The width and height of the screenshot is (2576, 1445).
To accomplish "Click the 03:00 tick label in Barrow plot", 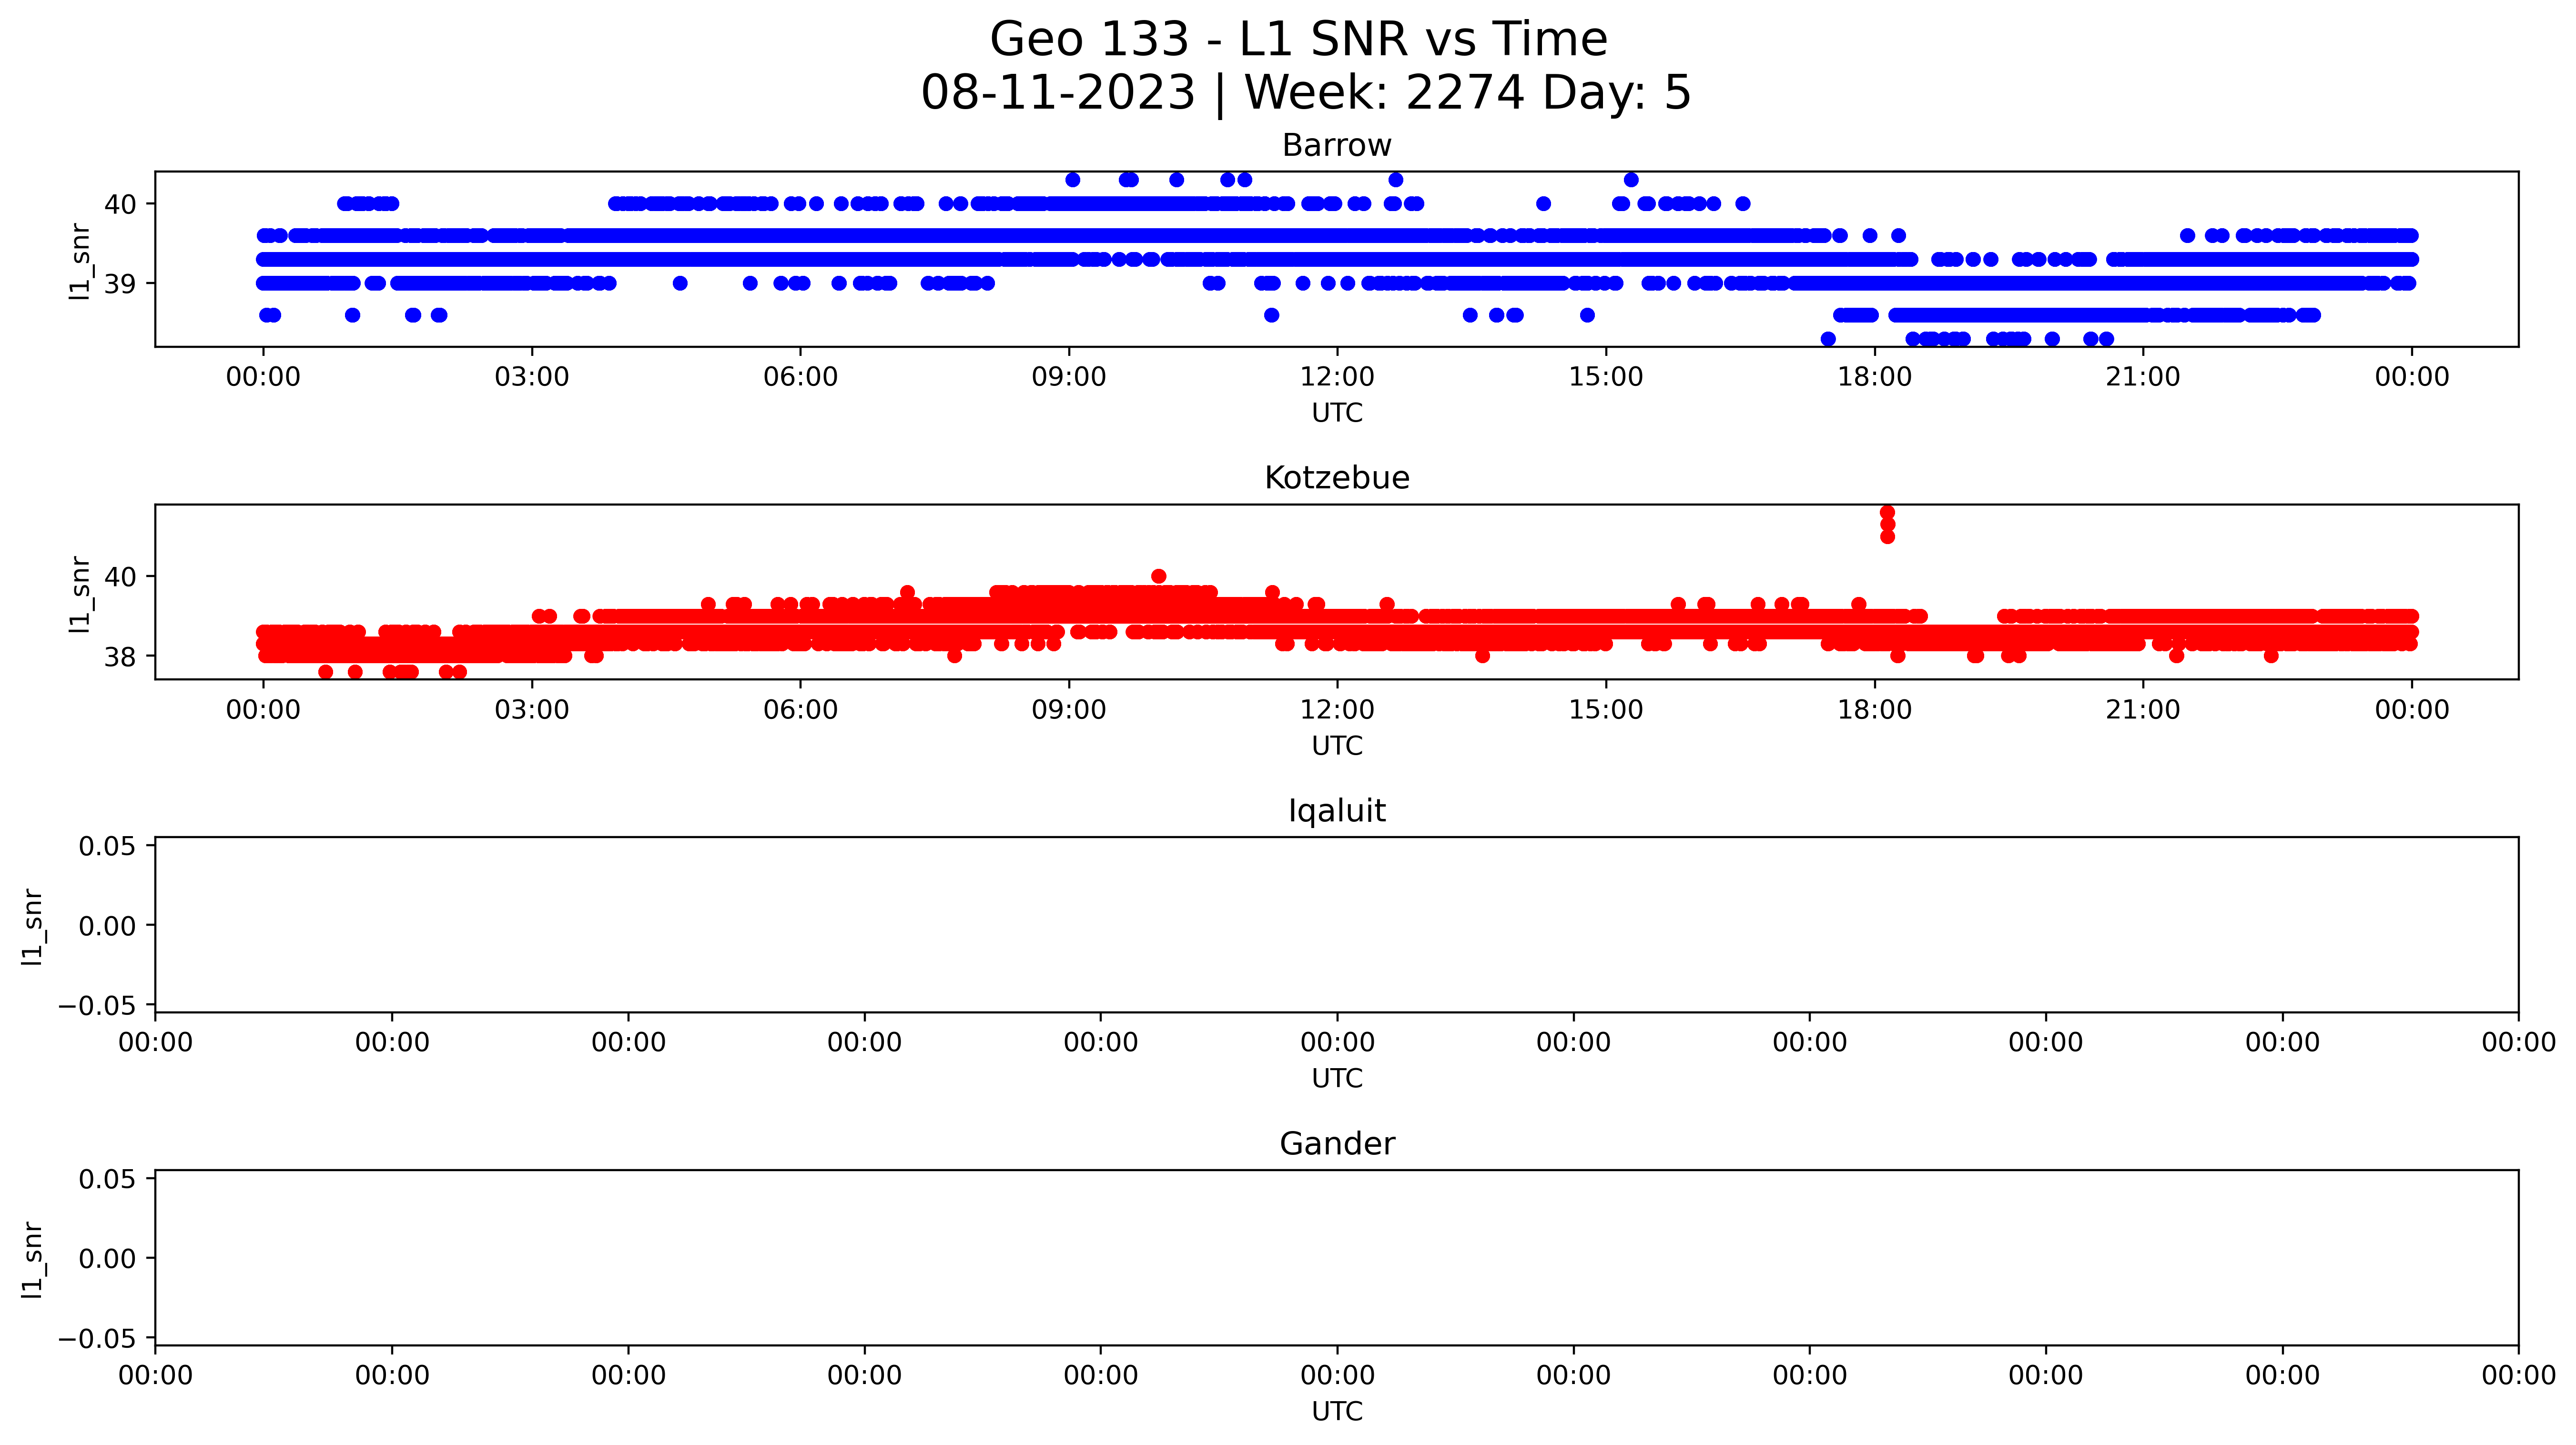I will pyautogui.click(x=532, y=377).
